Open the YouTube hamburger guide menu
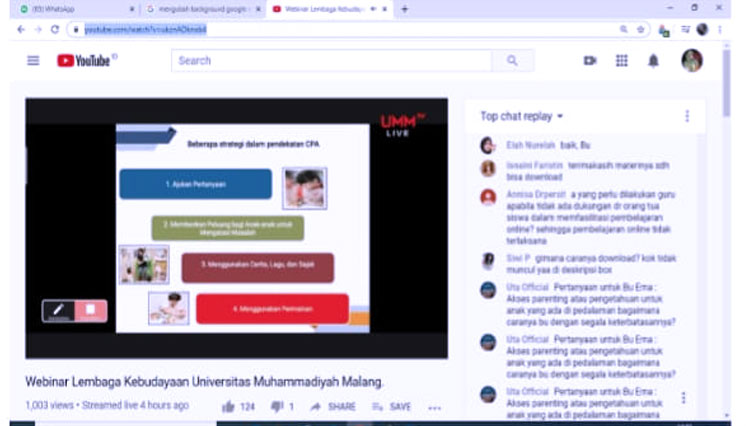The image size is (750, 426). [x=33, y=61]
